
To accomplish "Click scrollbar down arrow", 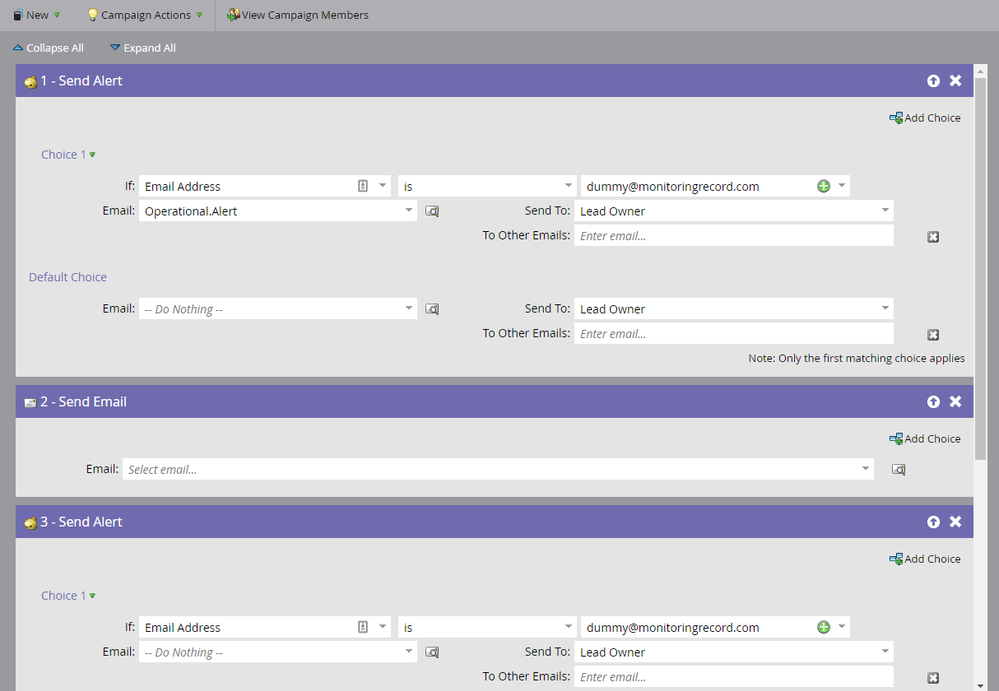I will pyautogui.click(x=980, y=685).
